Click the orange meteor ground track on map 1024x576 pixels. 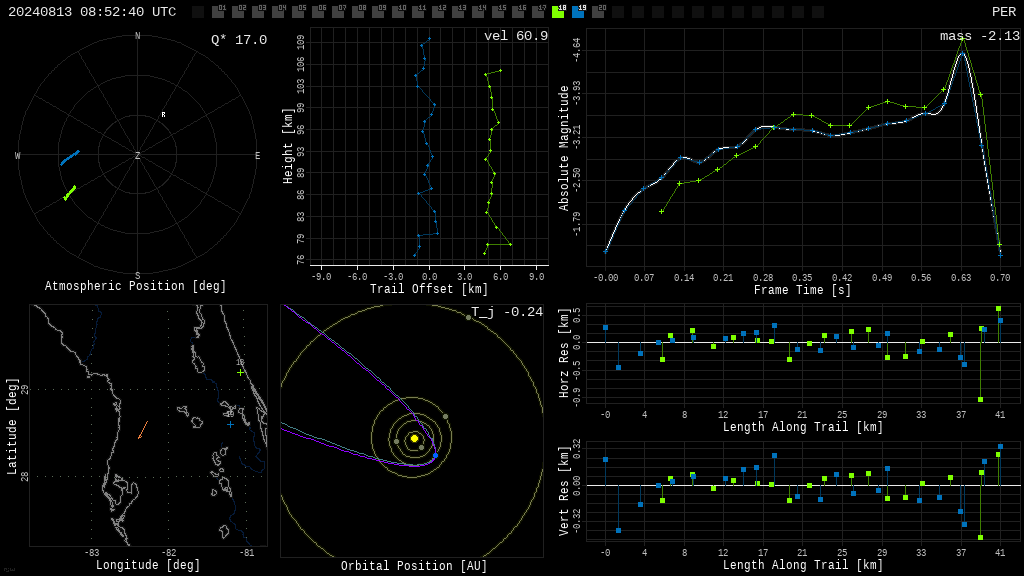[143, 430]
